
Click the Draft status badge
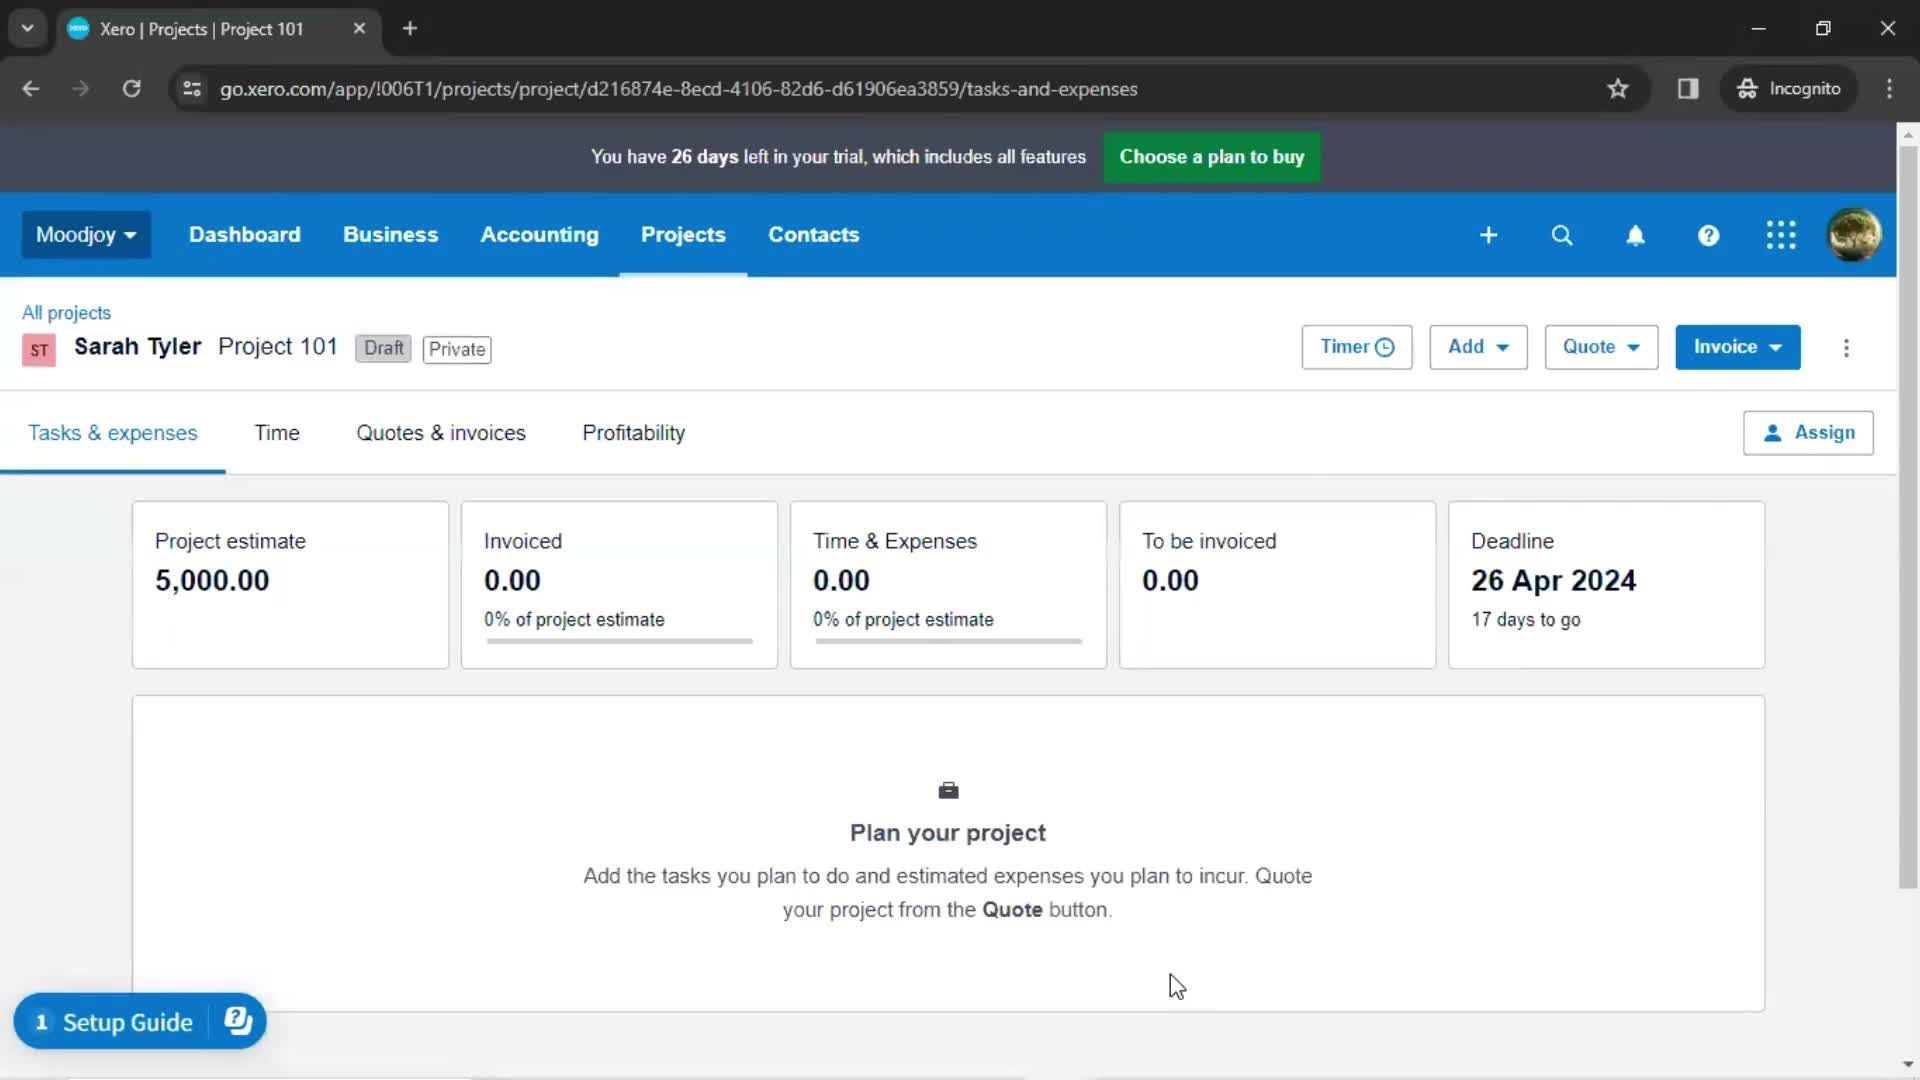click(383, 348)
